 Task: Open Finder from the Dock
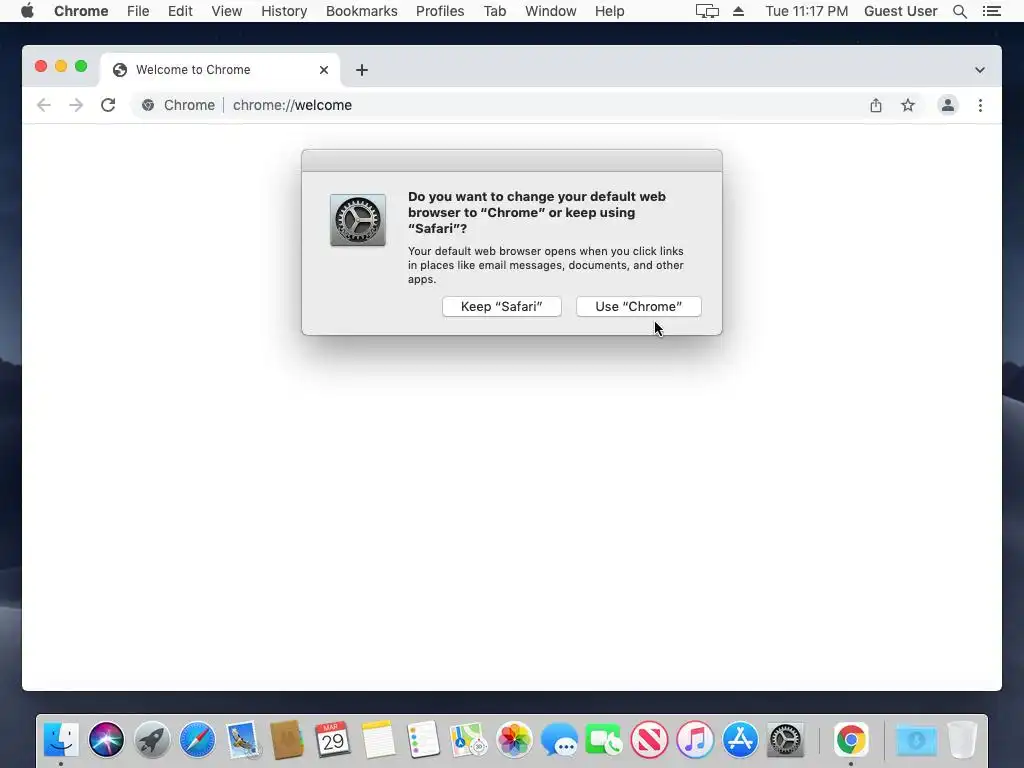pos(61,740)
